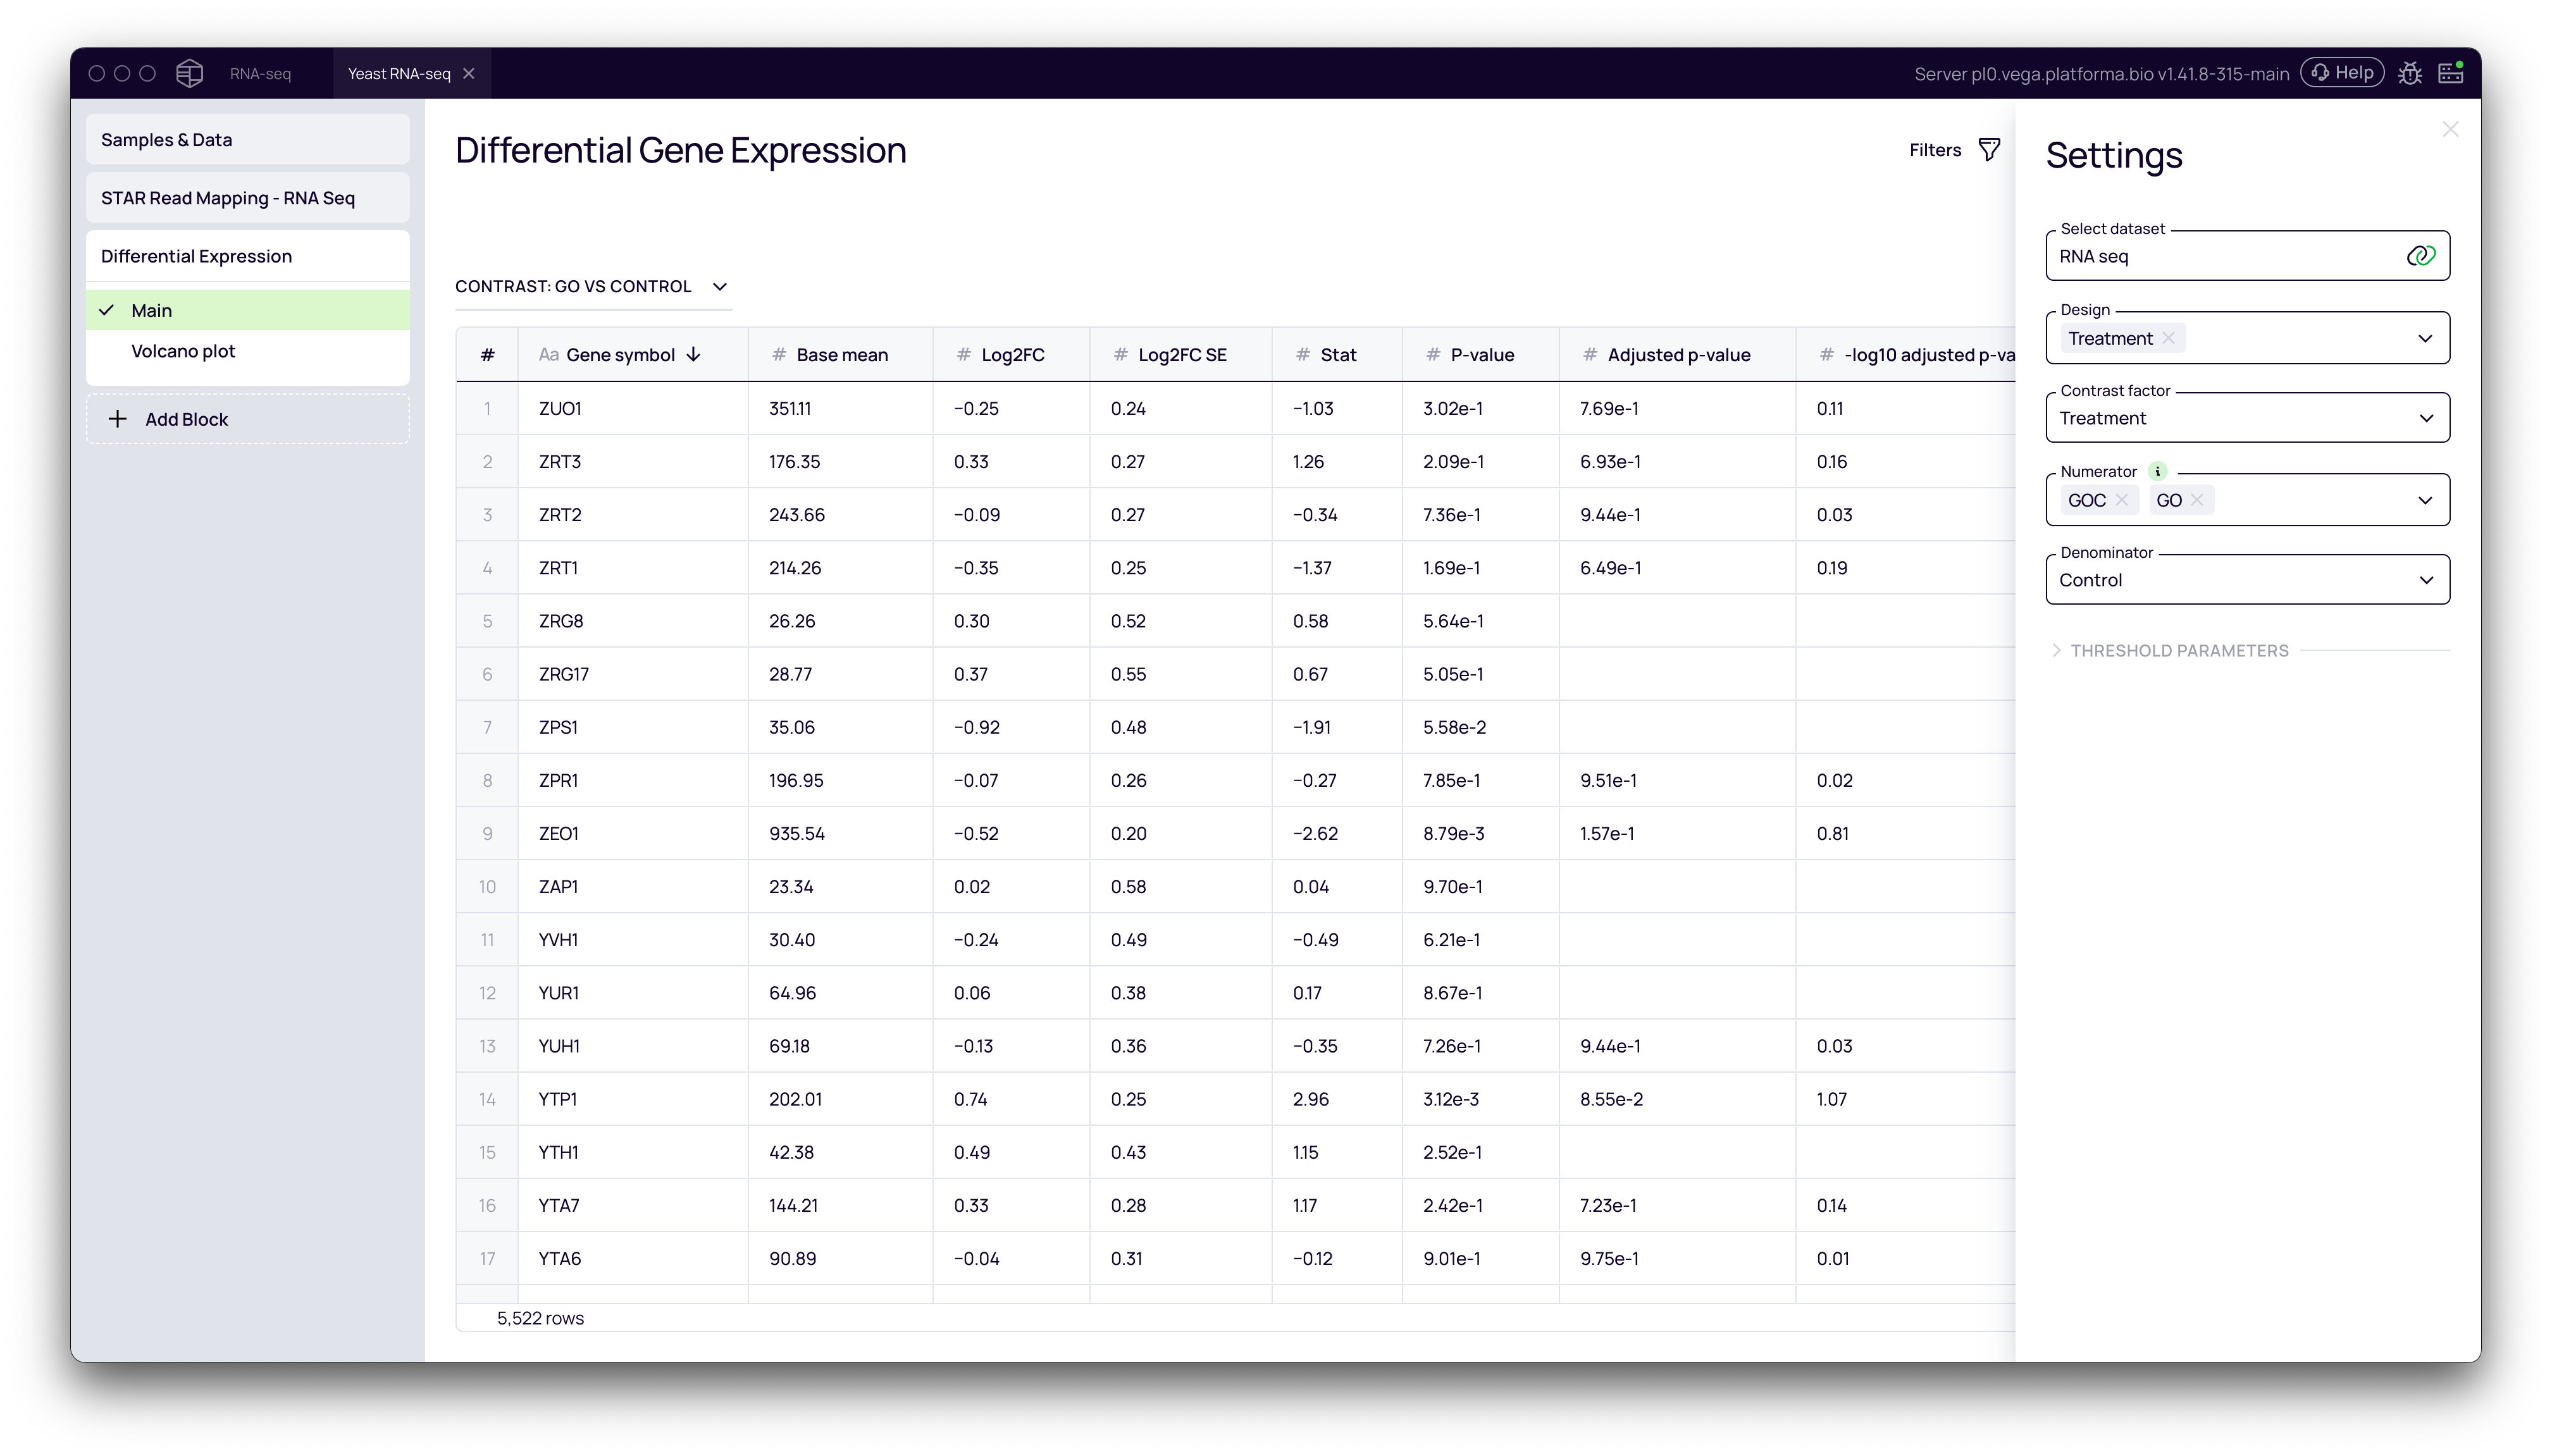2552x1456 pixels.
Task: Remove the GOC tag from Numerator
Action: (2124, 500)
